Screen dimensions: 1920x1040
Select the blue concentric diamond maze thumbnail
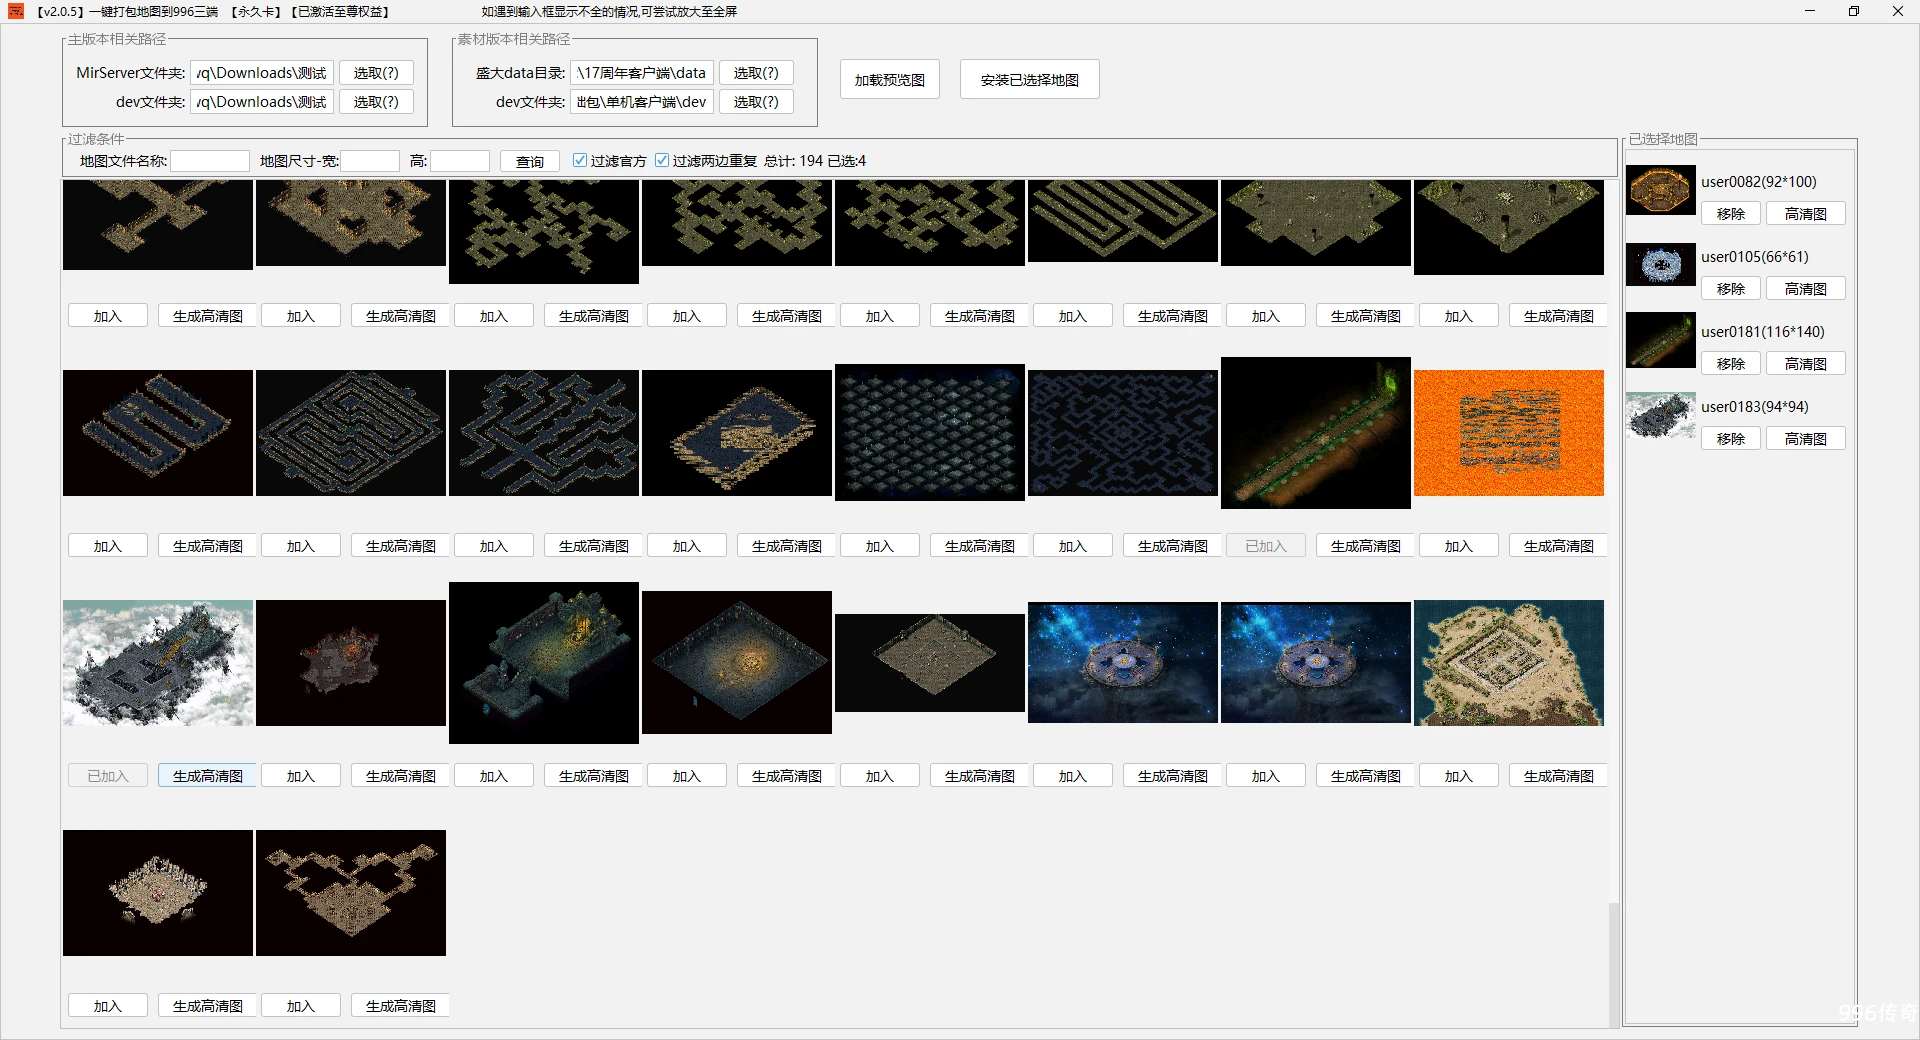[351, 433]
